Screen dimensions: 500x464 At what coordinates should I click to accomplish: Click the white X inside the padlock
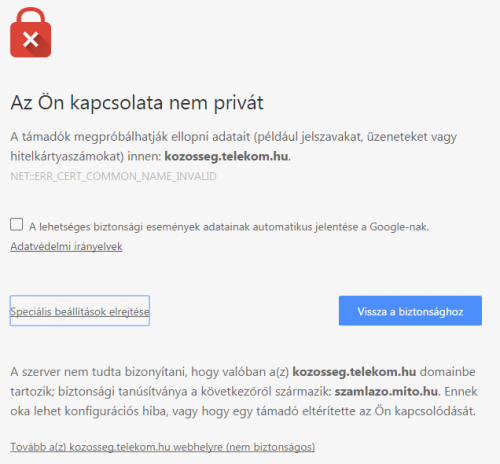(31, 40)
